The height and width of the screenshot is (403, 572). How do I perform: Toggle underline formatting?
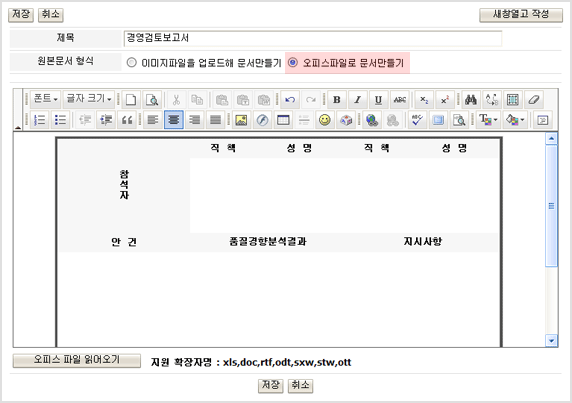coord(378,100)
